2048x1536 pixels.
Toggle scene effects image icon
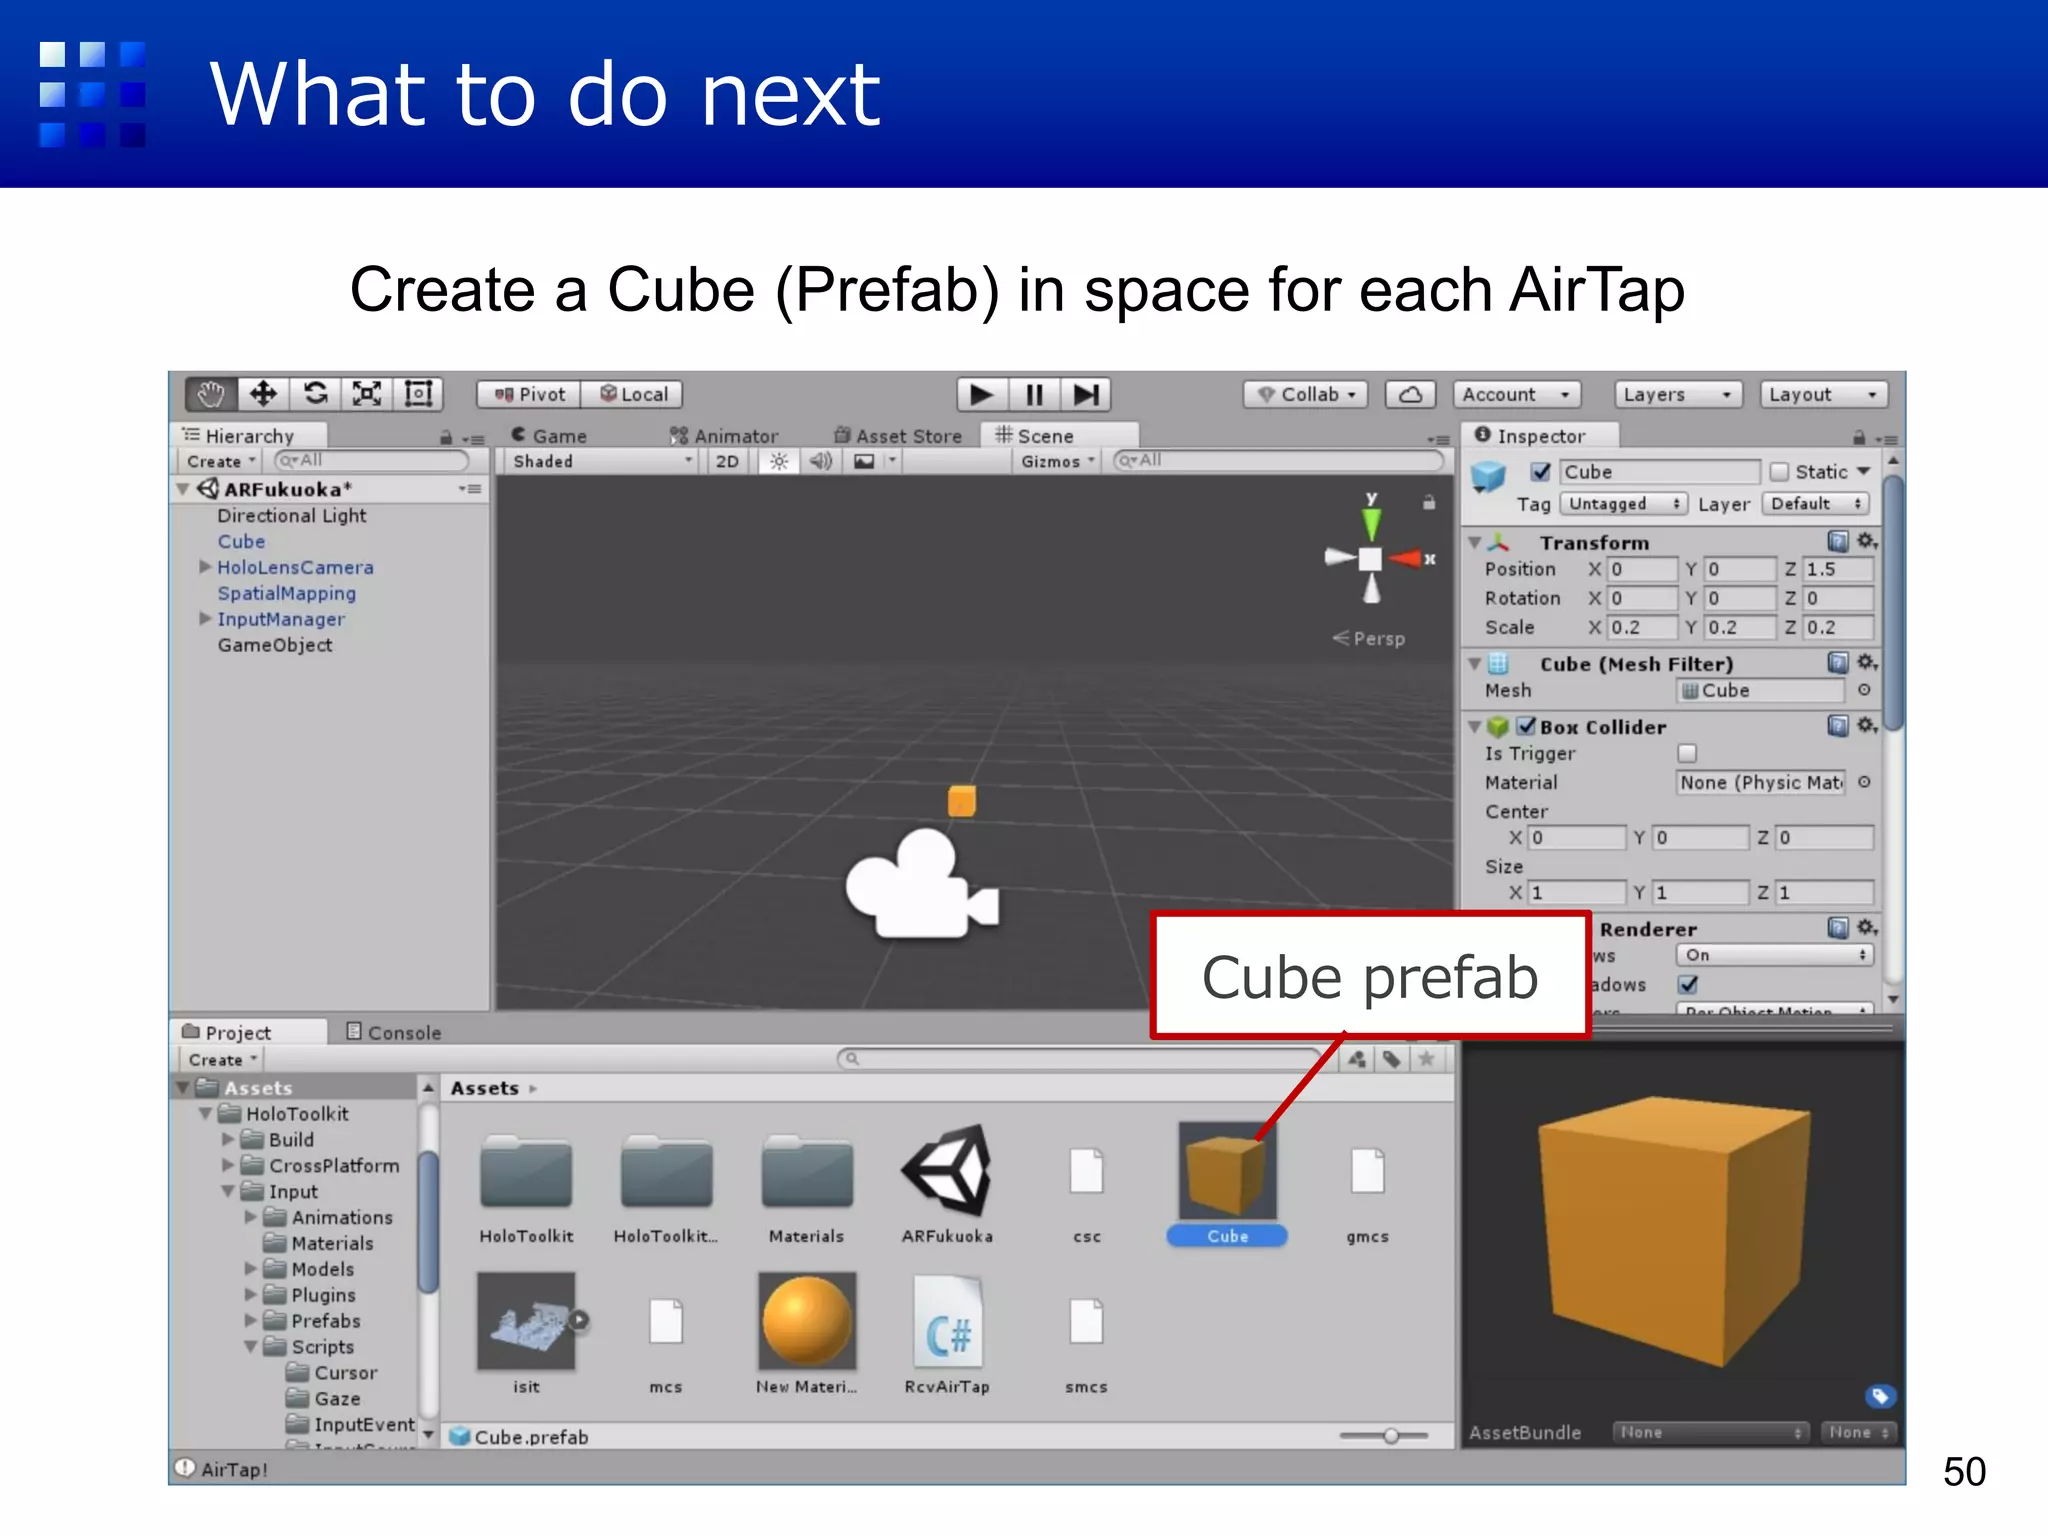click(x=864, y=461)
